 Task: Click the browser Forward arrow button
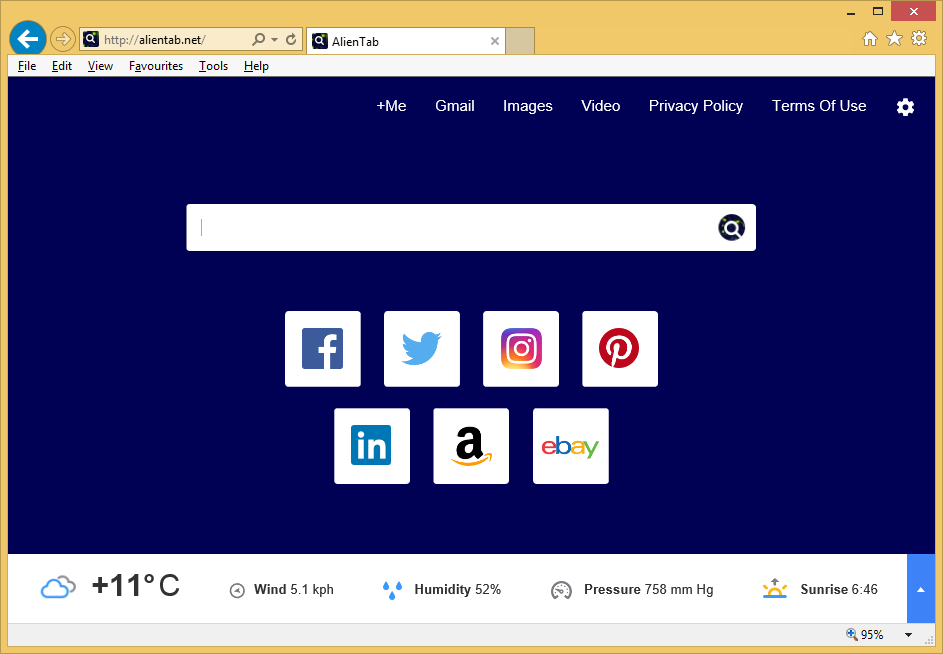click(x=62, y=40)
